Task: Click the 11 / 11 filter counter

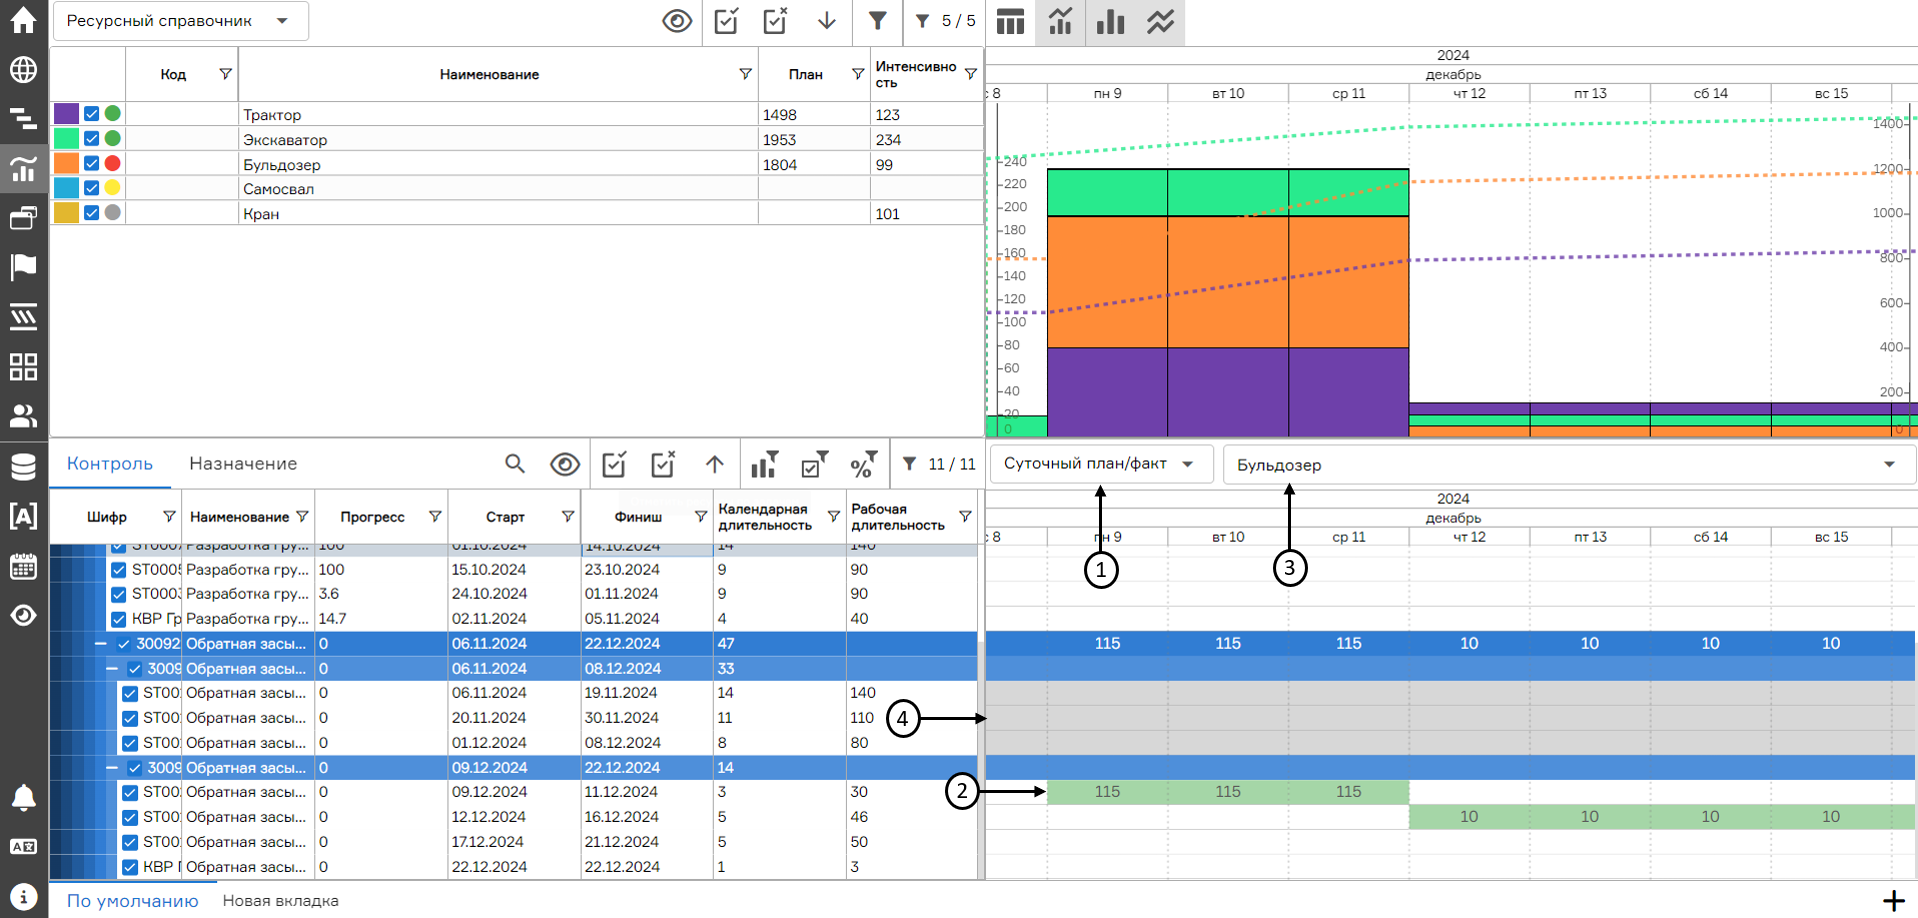Action: coord(938,464)
